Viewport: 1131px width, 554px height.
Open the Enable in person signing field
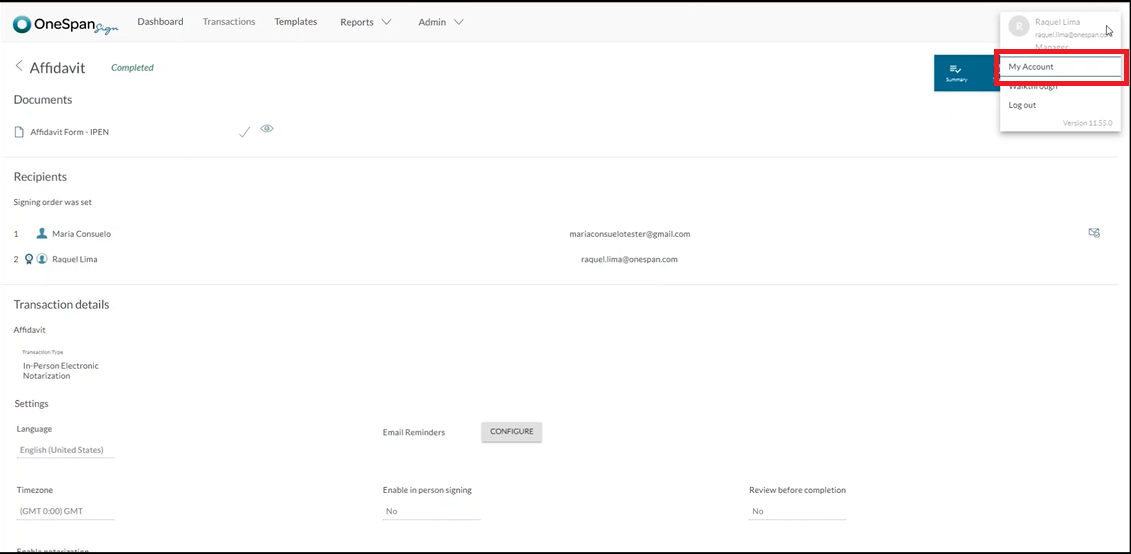(431, 511)
